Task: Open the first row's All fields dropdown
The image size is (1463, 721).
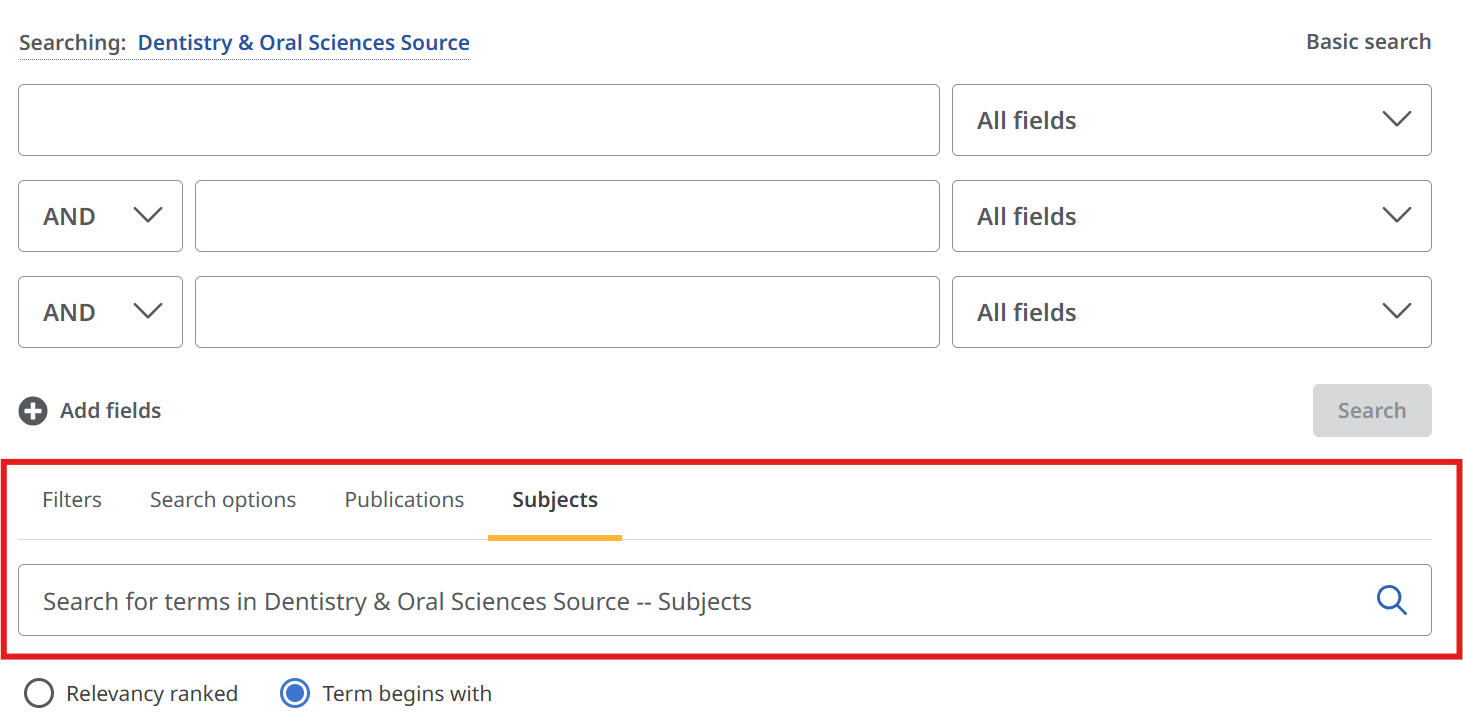Action: tap(1191, 120)
